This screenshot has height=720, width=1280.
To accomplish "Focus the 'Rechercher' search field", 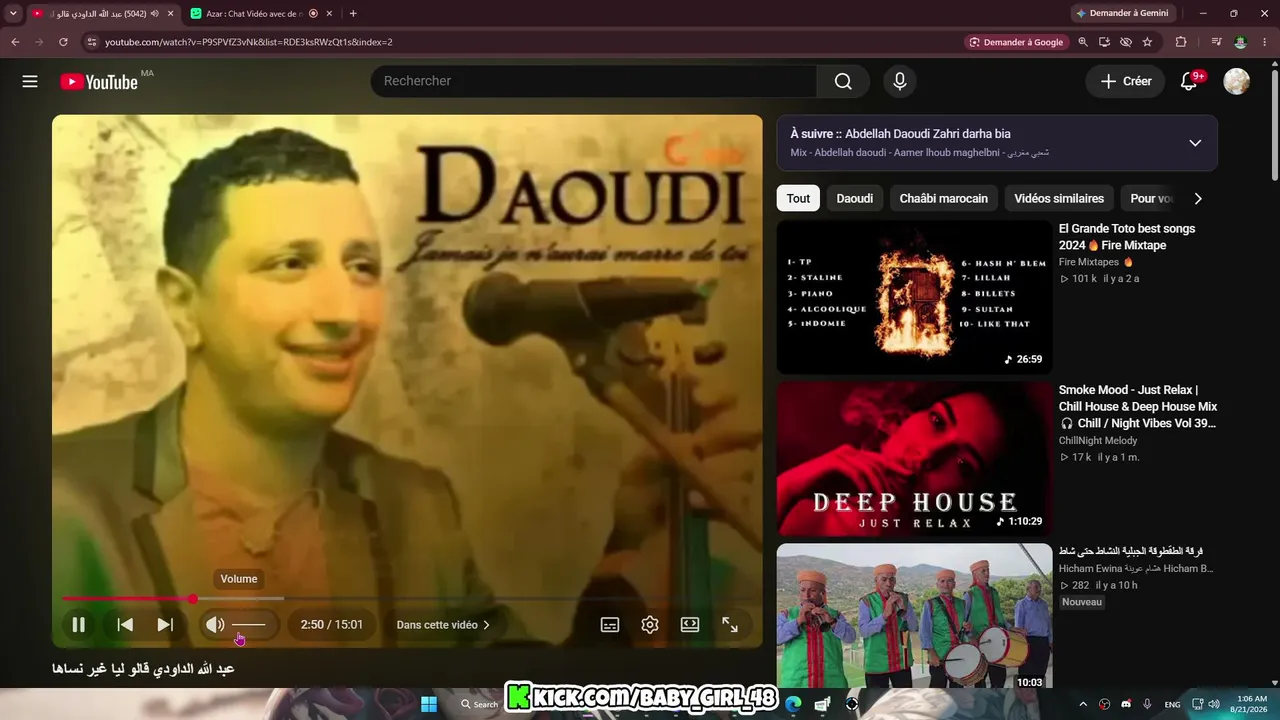I will click(594, 81).
